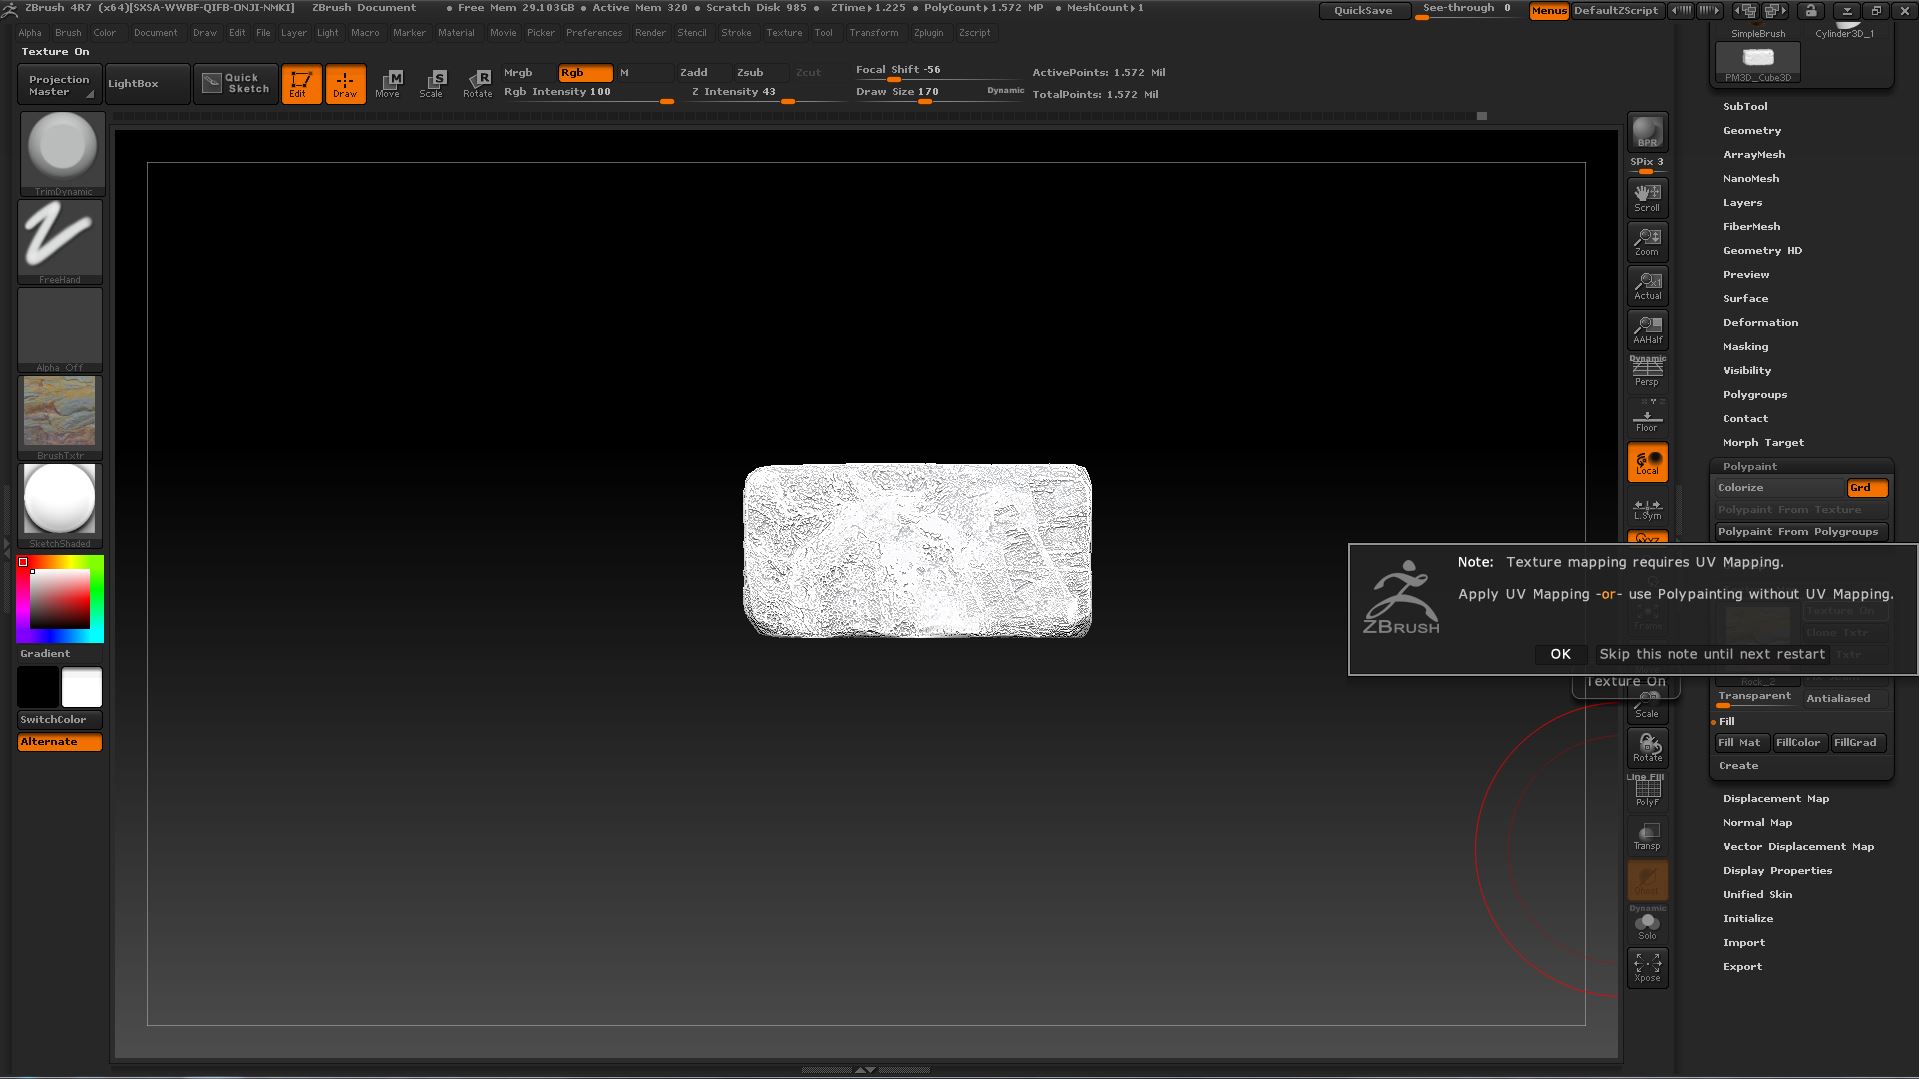Screen dimensions: 1919x1079
Task: Click the L.Sym local symmetry icon
Action: click(x=1647, y=508)
